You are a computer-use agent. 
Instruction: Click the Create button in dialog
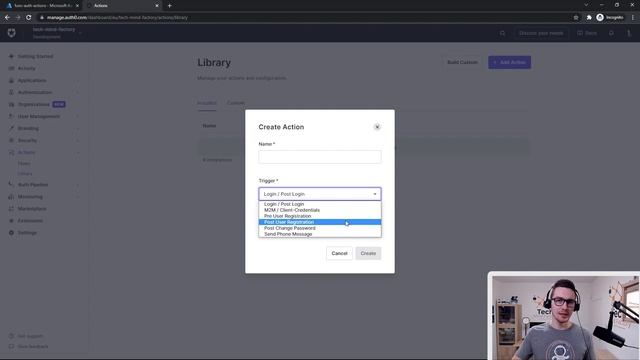tap(368, 253)
